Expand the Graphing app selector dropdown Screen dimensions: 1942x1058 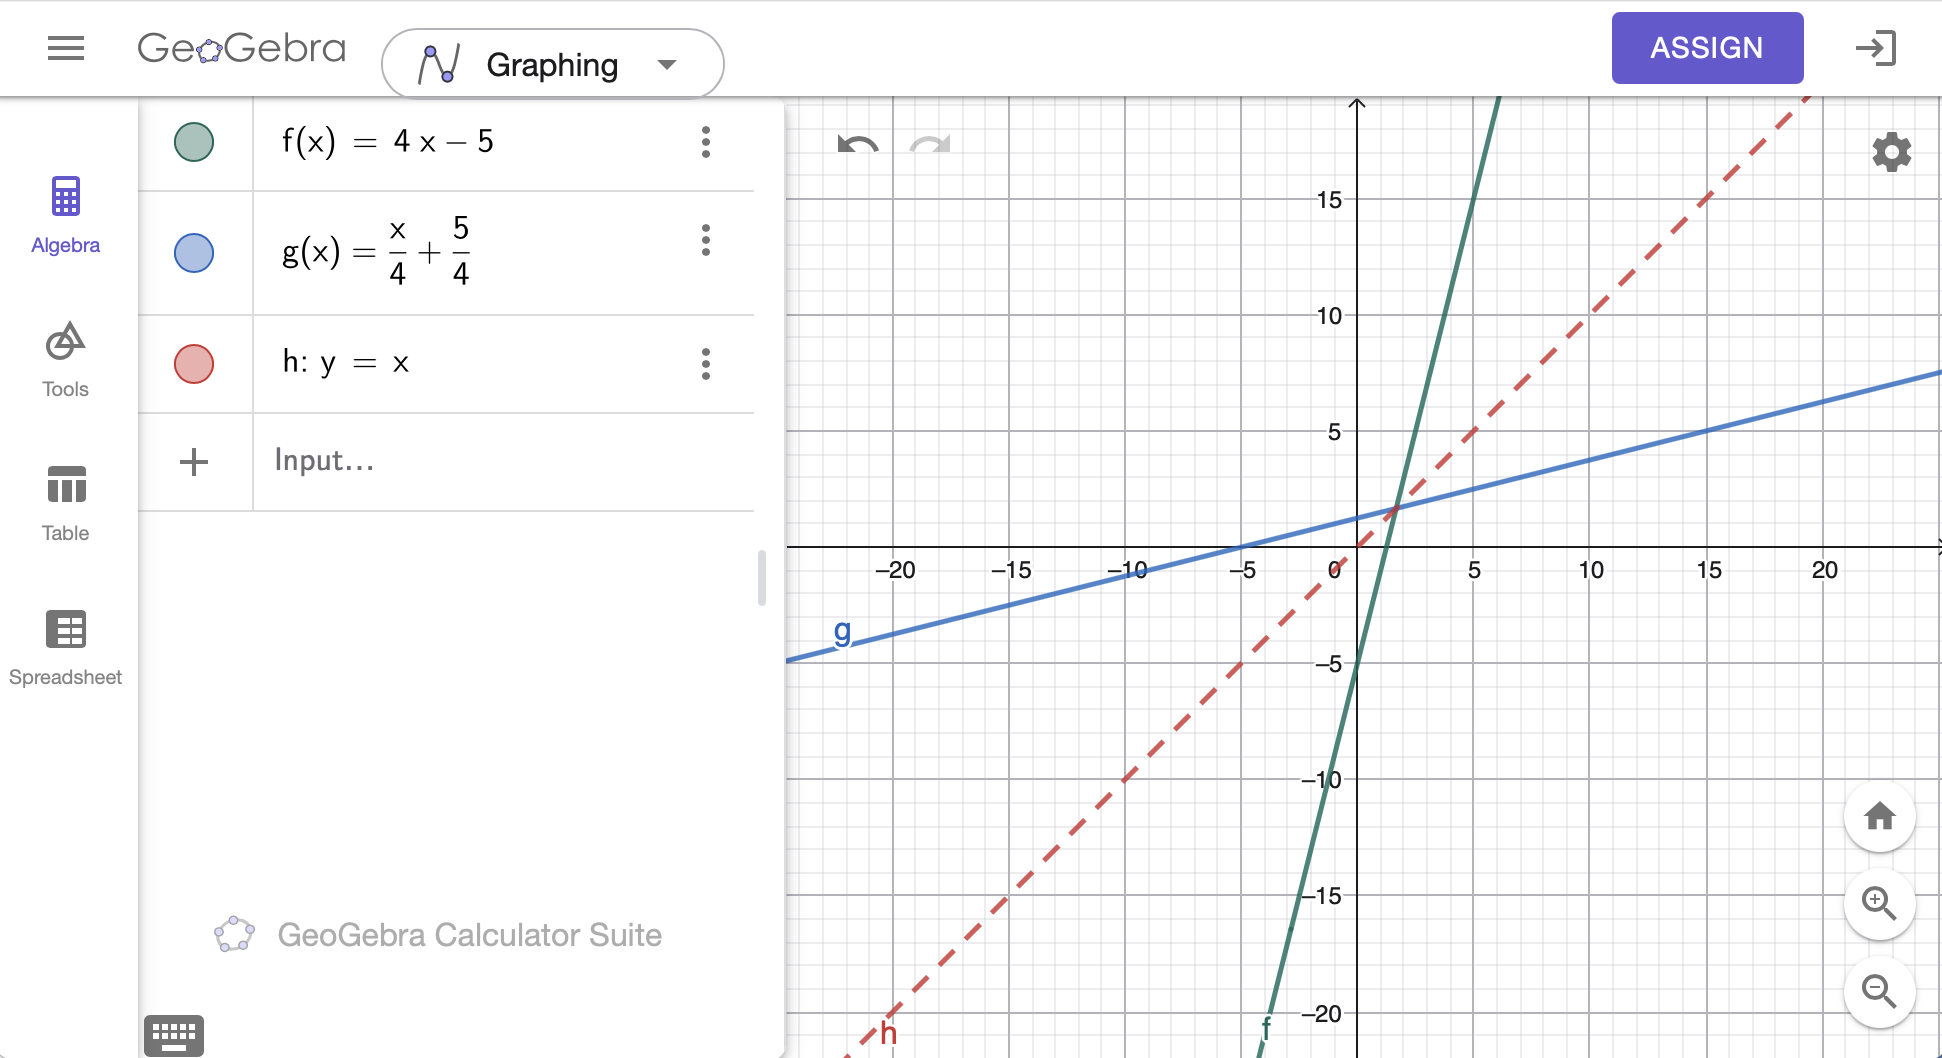tap(553, 64)
